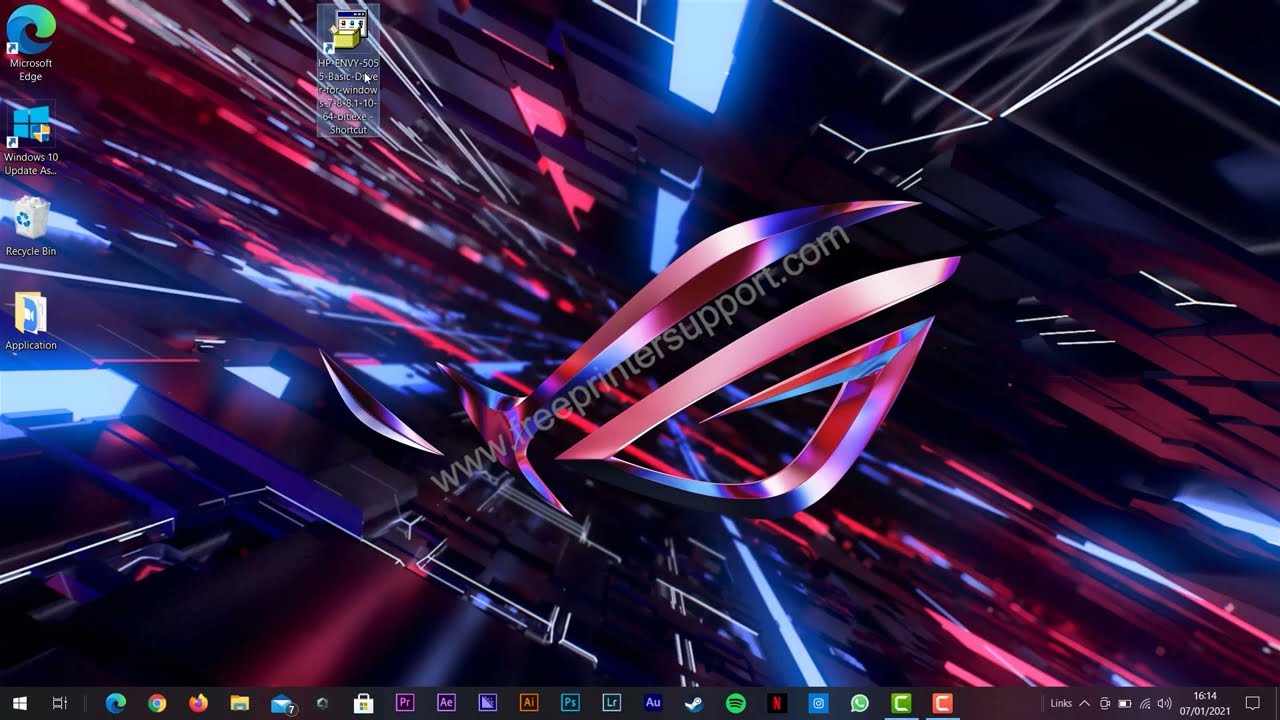1280x720 pixels.
Task: Select the Application folder on desktop
Action: [x=30, y=321]
